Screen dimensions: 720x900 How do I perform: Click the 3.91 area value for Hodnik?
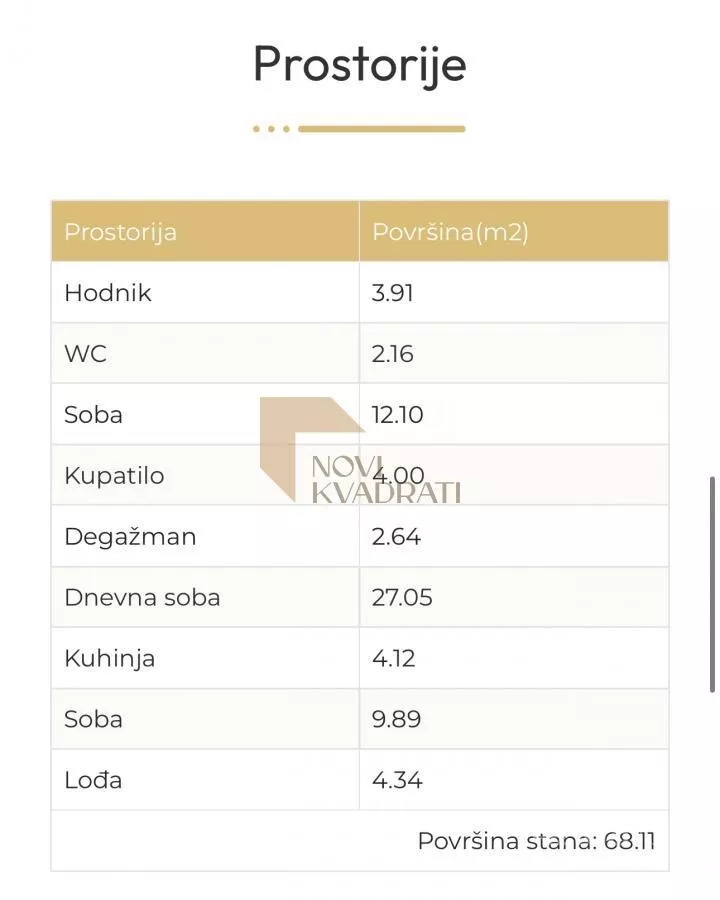click(392, 293)
